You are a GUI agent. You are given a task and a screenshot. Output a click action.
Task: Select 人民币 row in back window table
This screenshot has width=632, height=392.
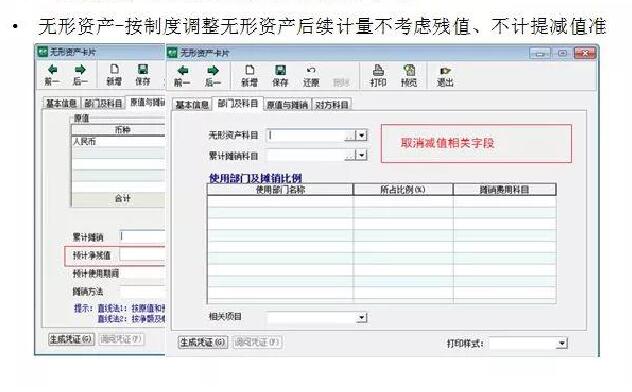118,141
